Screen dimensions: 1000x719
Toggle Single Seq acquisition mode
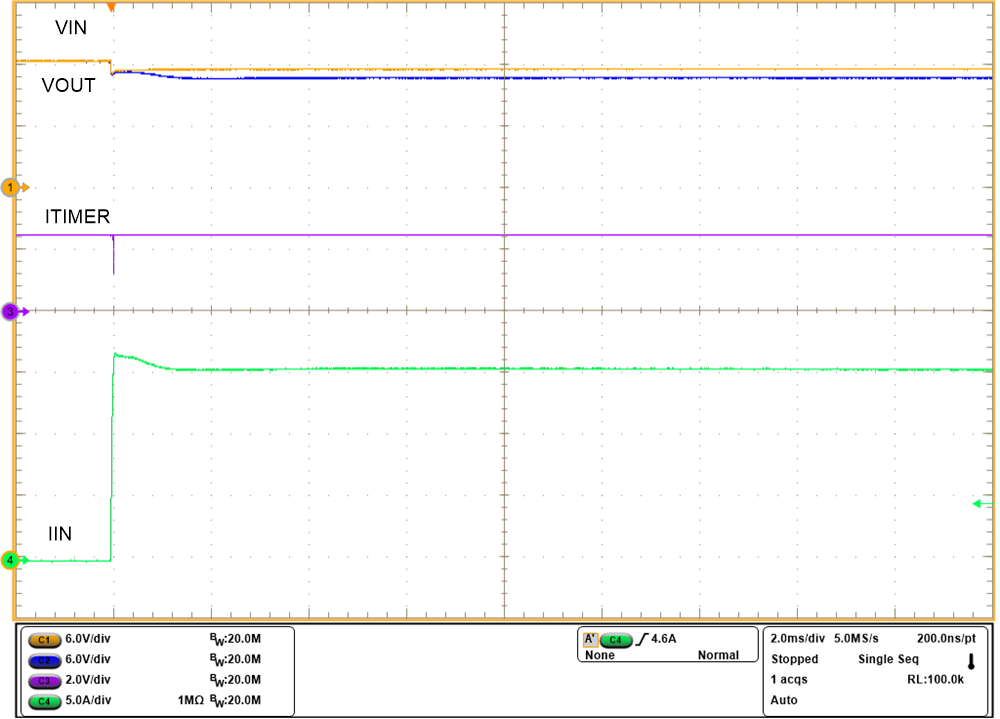click(x=888, y=658)
